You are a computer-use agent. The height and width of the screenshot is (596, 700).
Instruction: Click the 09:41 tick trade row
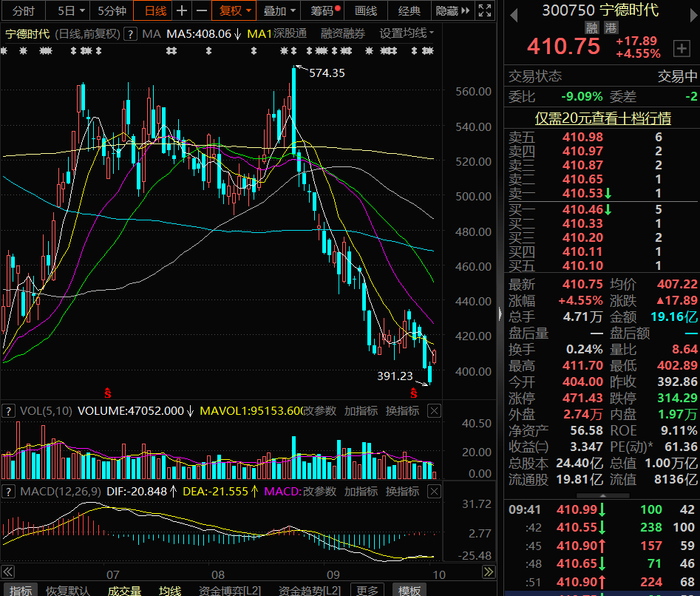(602, 509)
